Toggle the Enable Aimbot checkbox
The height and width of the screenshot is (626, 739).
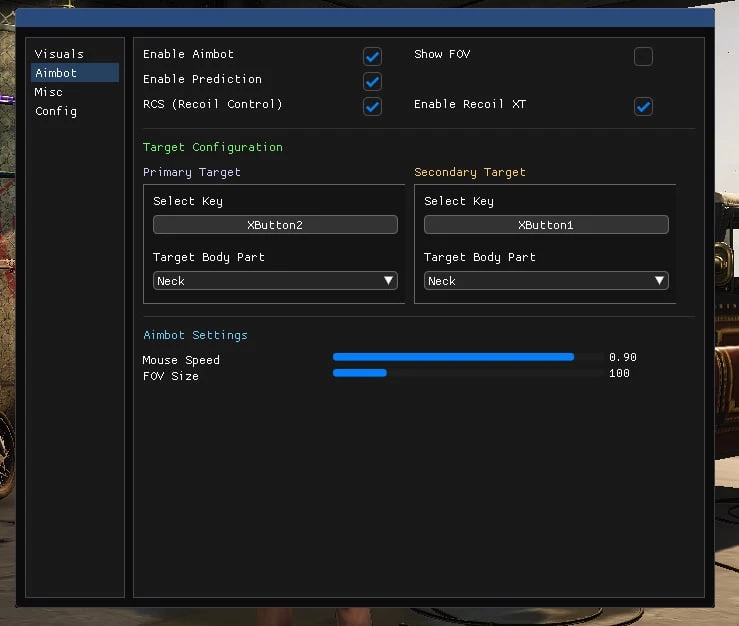point(372,56)
